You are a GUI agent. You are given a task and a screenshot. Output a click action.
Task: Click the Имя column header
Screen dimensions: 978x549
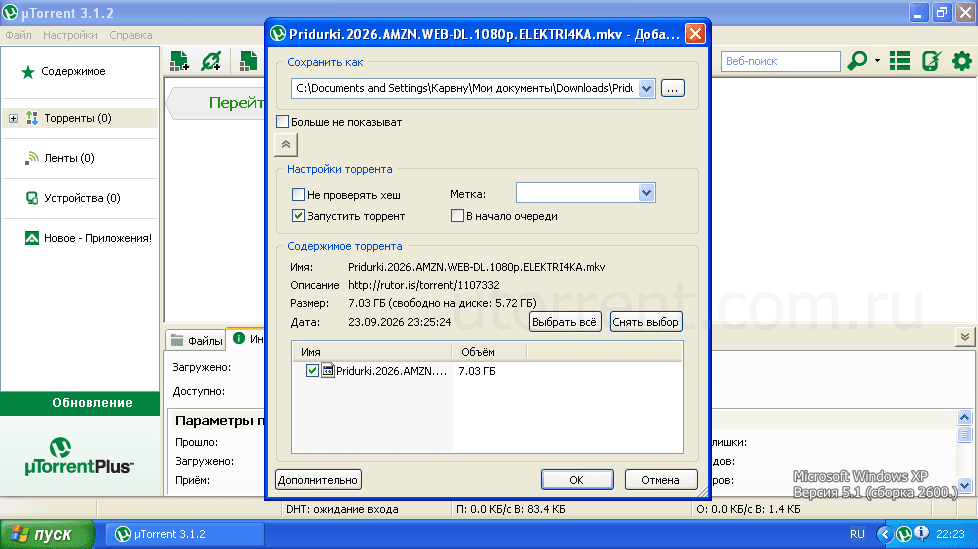click(372, 352)
